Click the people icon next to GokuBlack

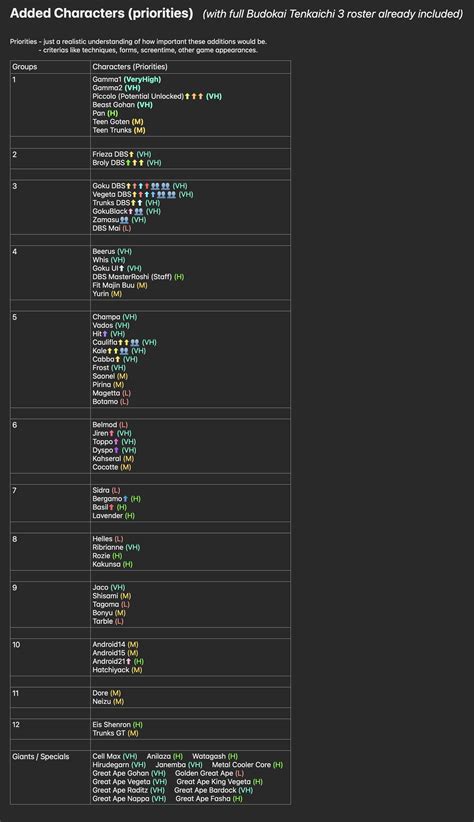click(x=139, y=211)
